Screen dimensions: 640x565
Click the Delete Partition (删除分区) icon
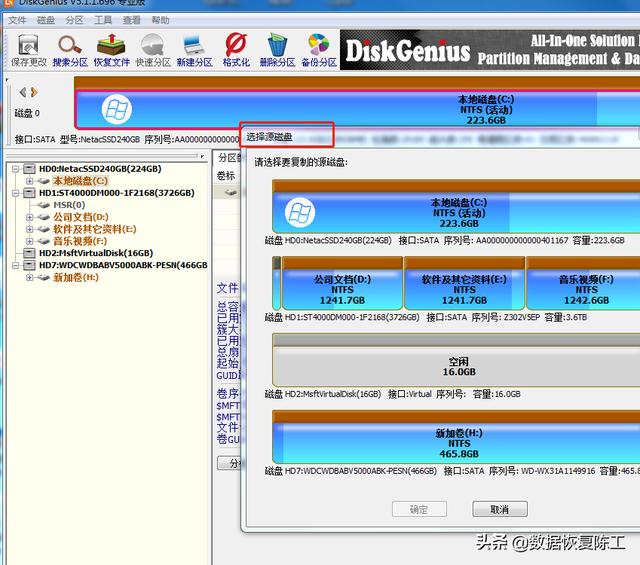[278, 50]
